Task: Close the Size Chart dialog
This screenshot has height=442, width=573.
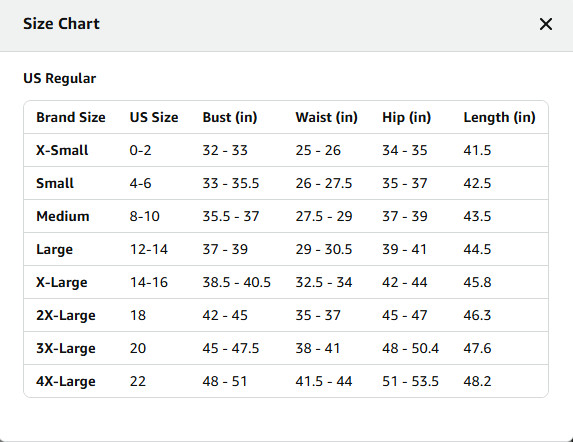Action: click(x=546, y=24)
